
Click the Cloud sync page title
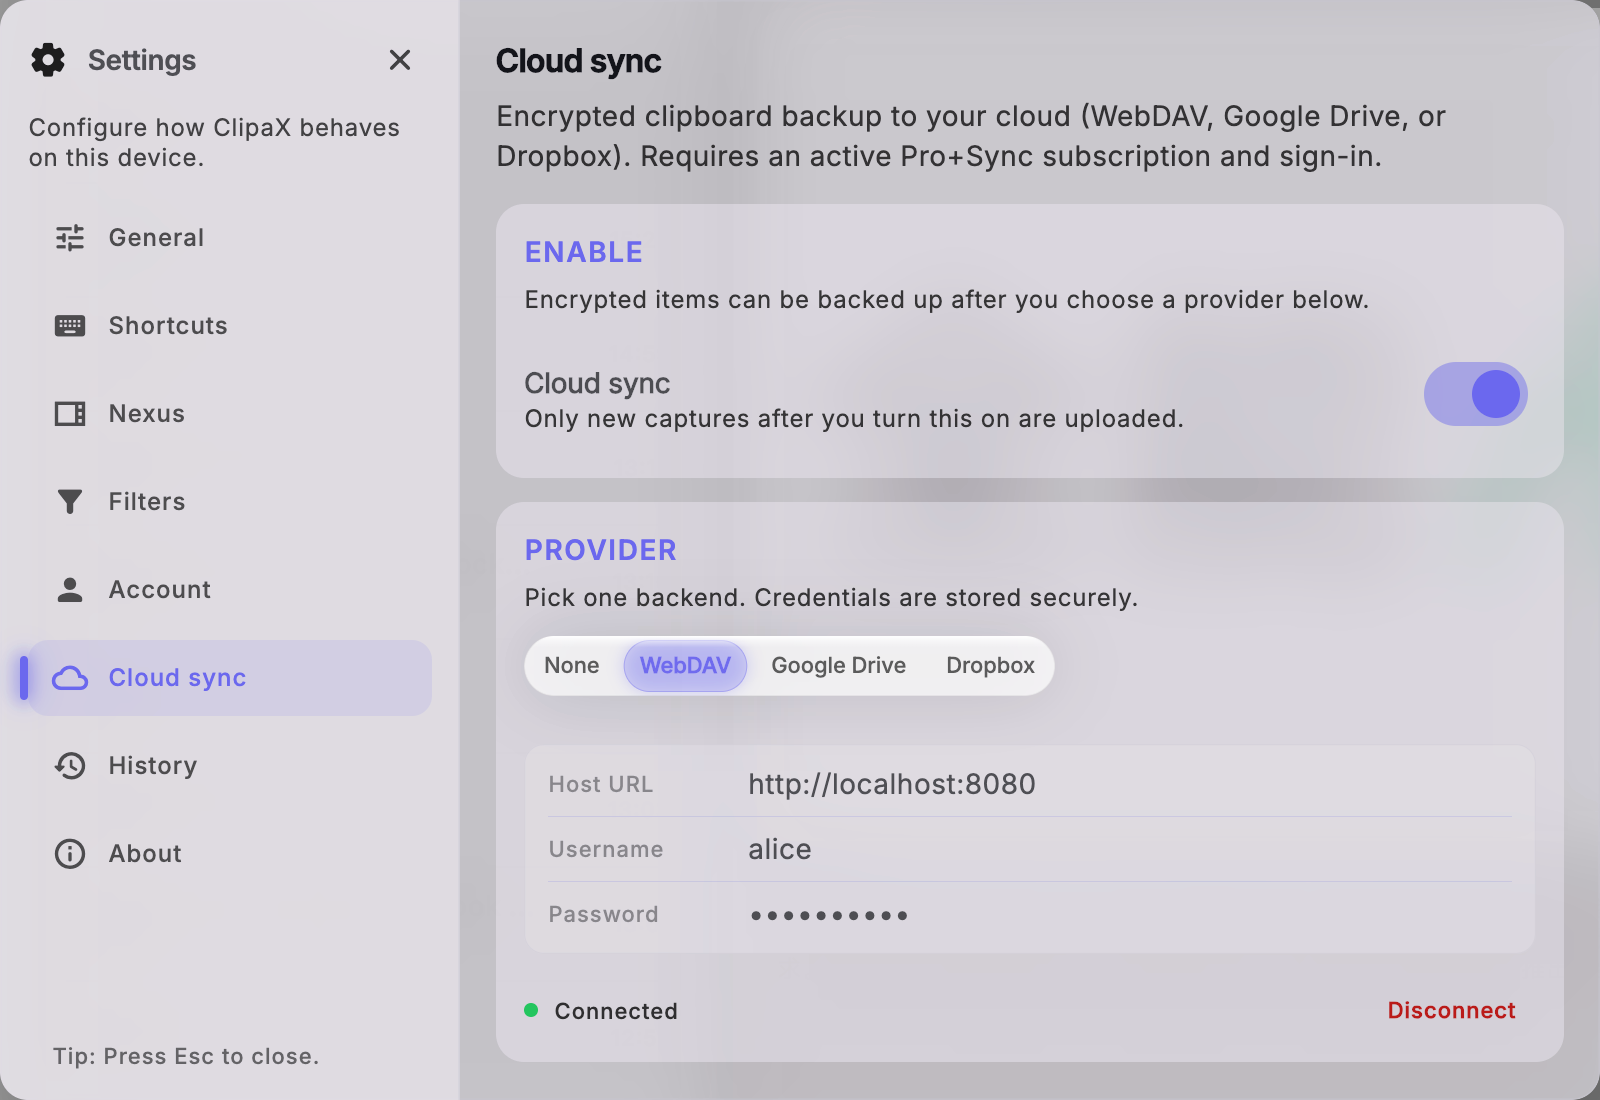tap(578, 61)
